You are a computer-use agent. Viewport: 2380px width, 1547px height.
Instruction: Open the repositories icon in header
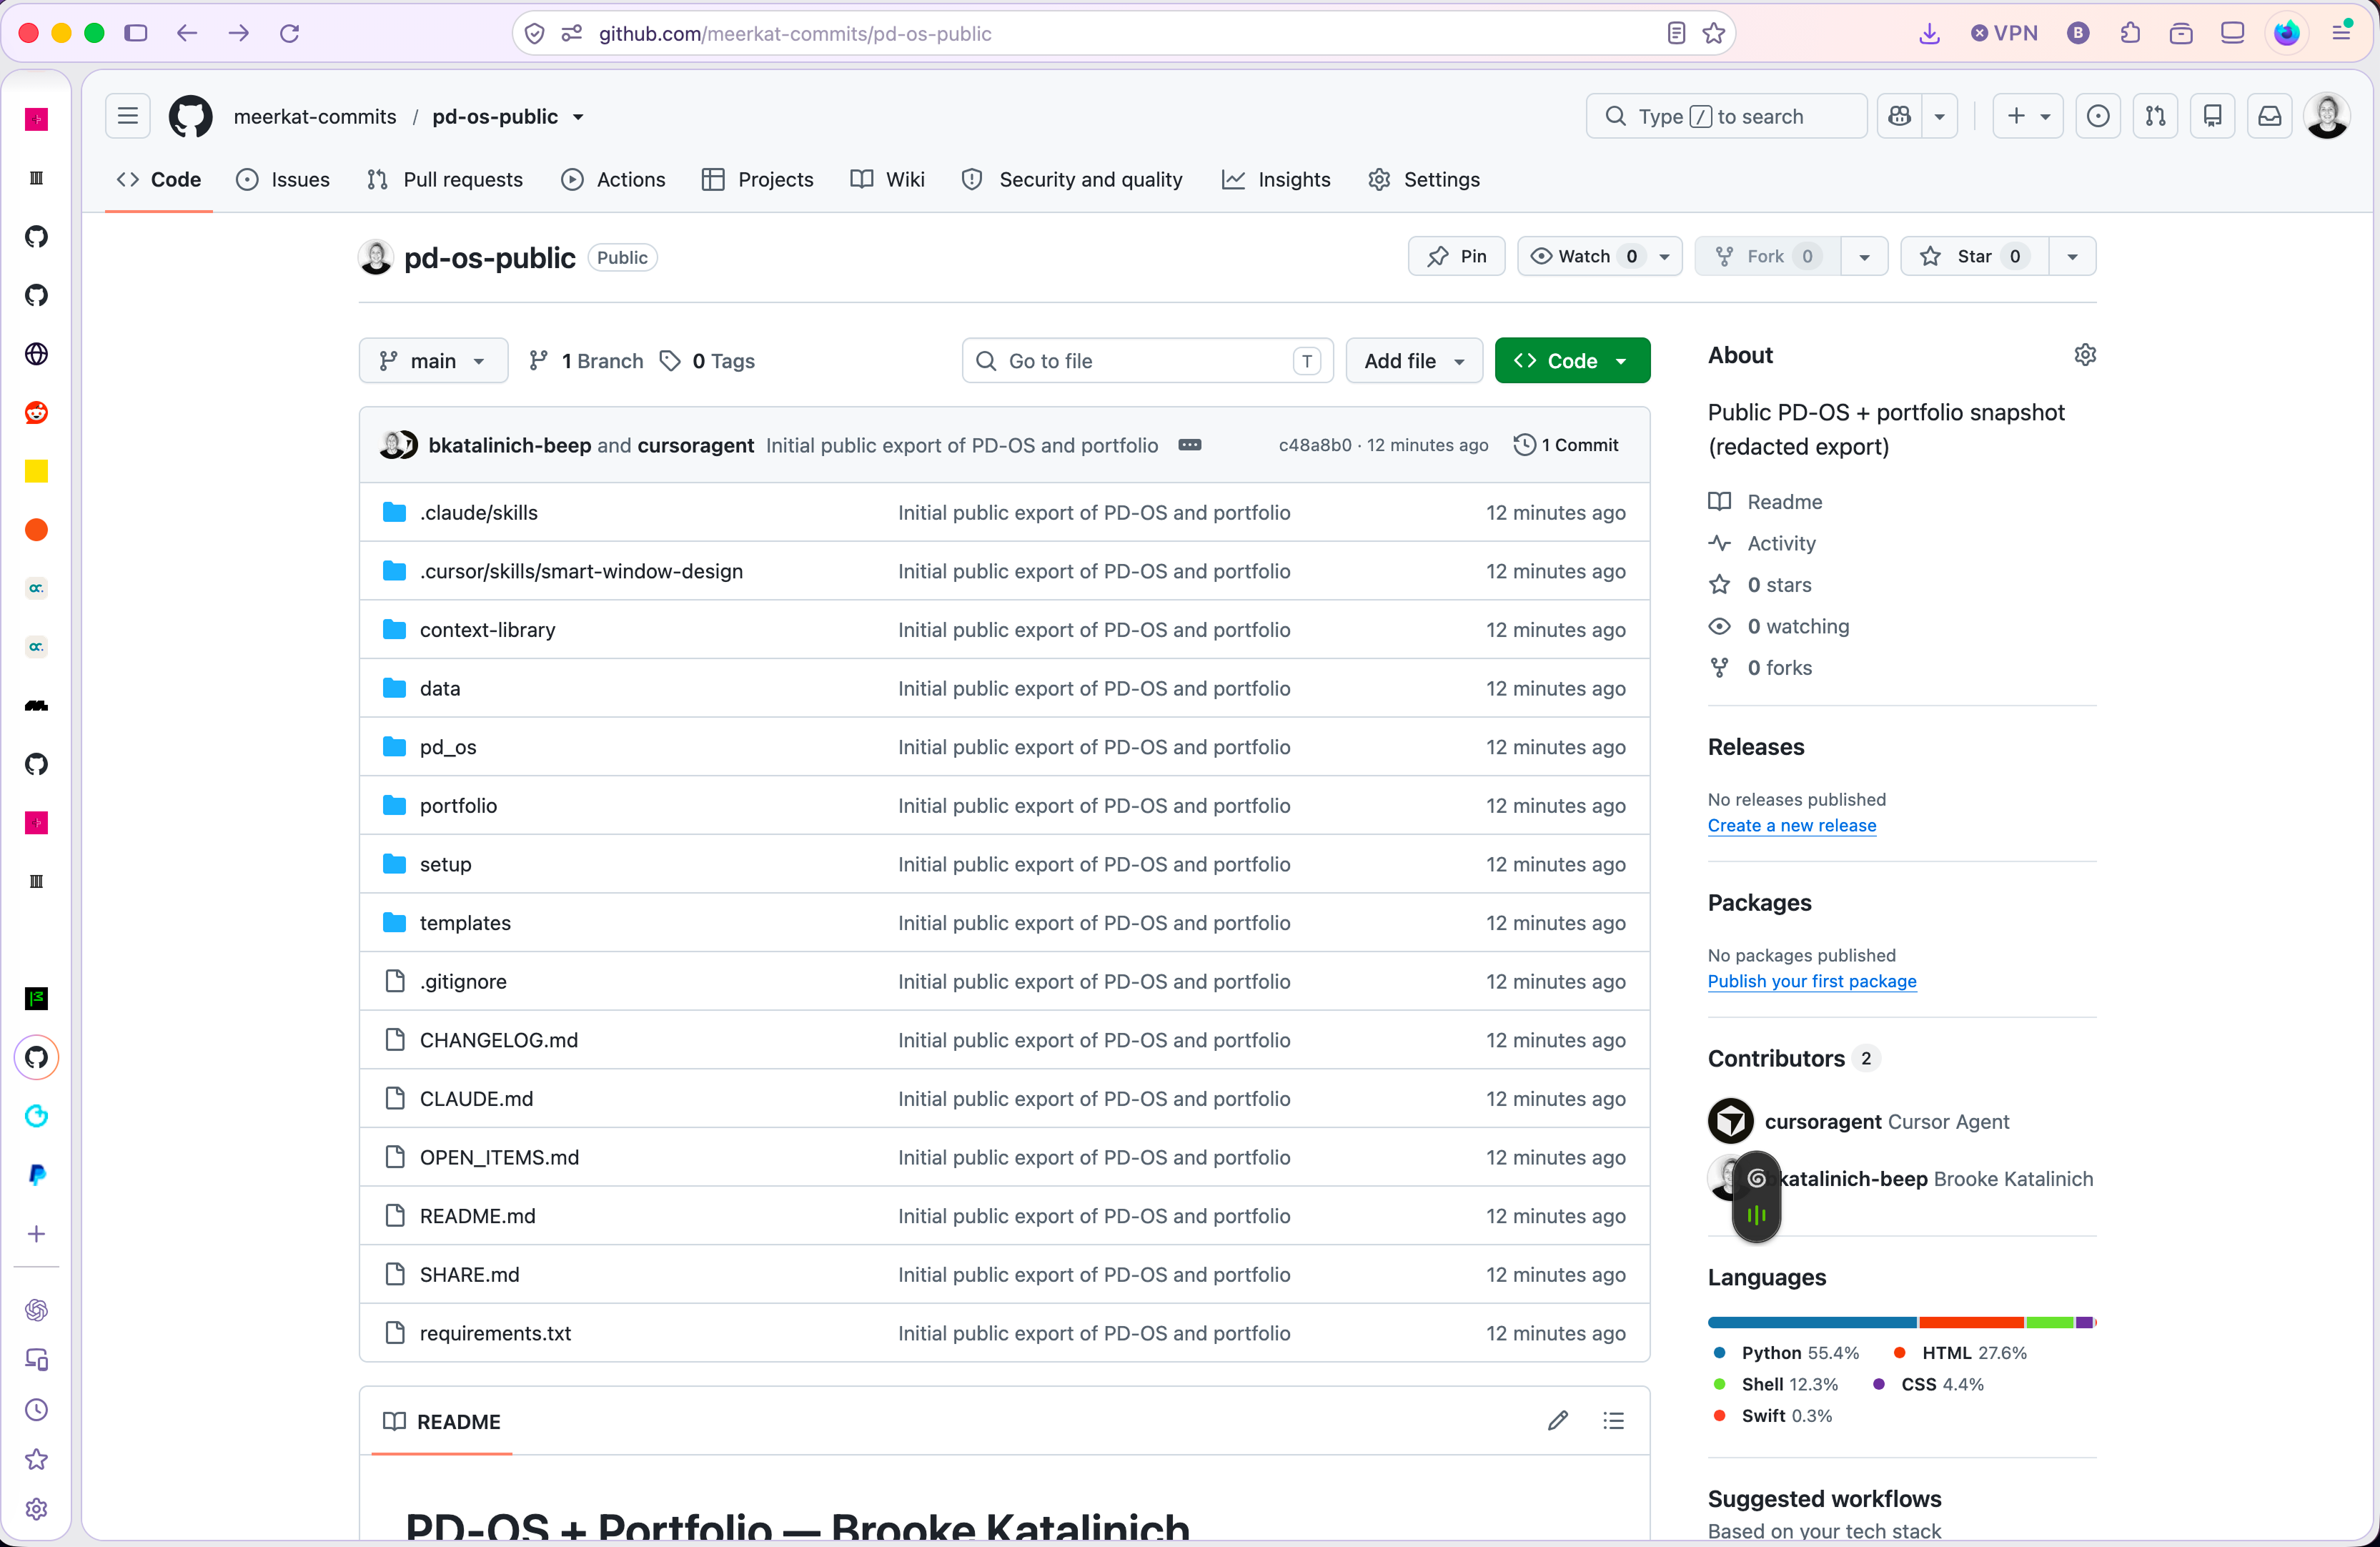(2212, 117)
